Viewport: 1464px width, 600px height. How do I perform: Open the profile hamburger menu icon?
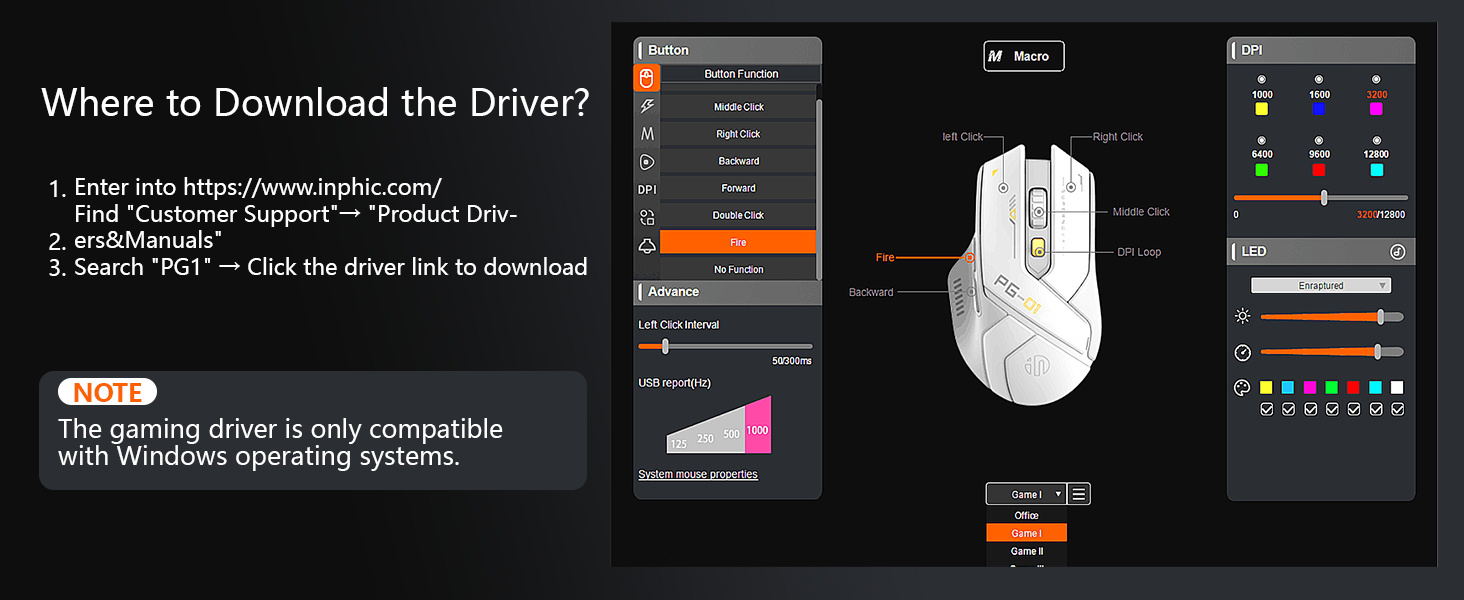tap(1078, 494)
